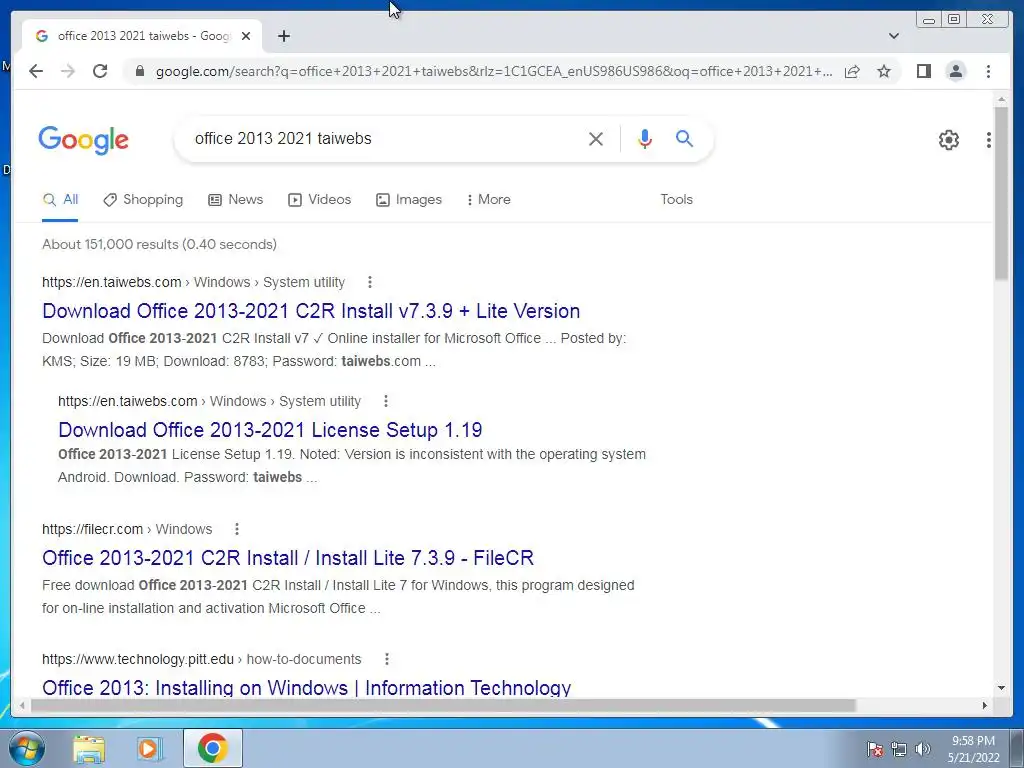Open License Setup result's options dots

(386, 401)
